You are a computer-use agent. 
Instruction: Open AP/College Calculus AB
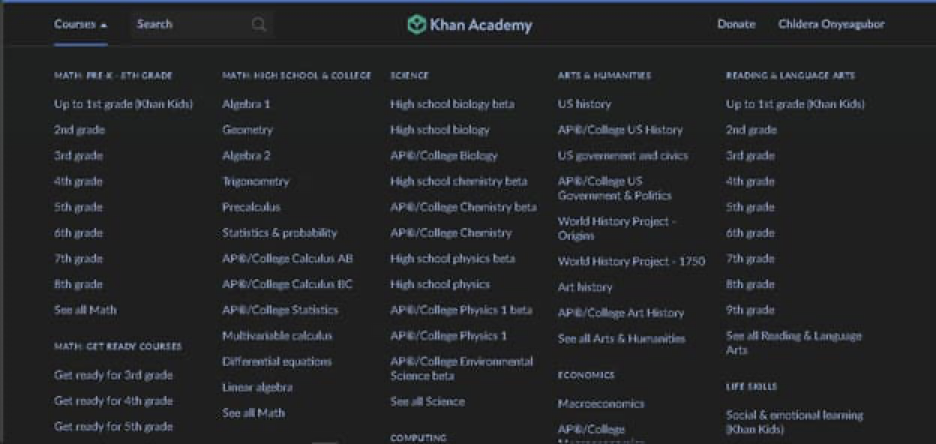pos(287,258)
